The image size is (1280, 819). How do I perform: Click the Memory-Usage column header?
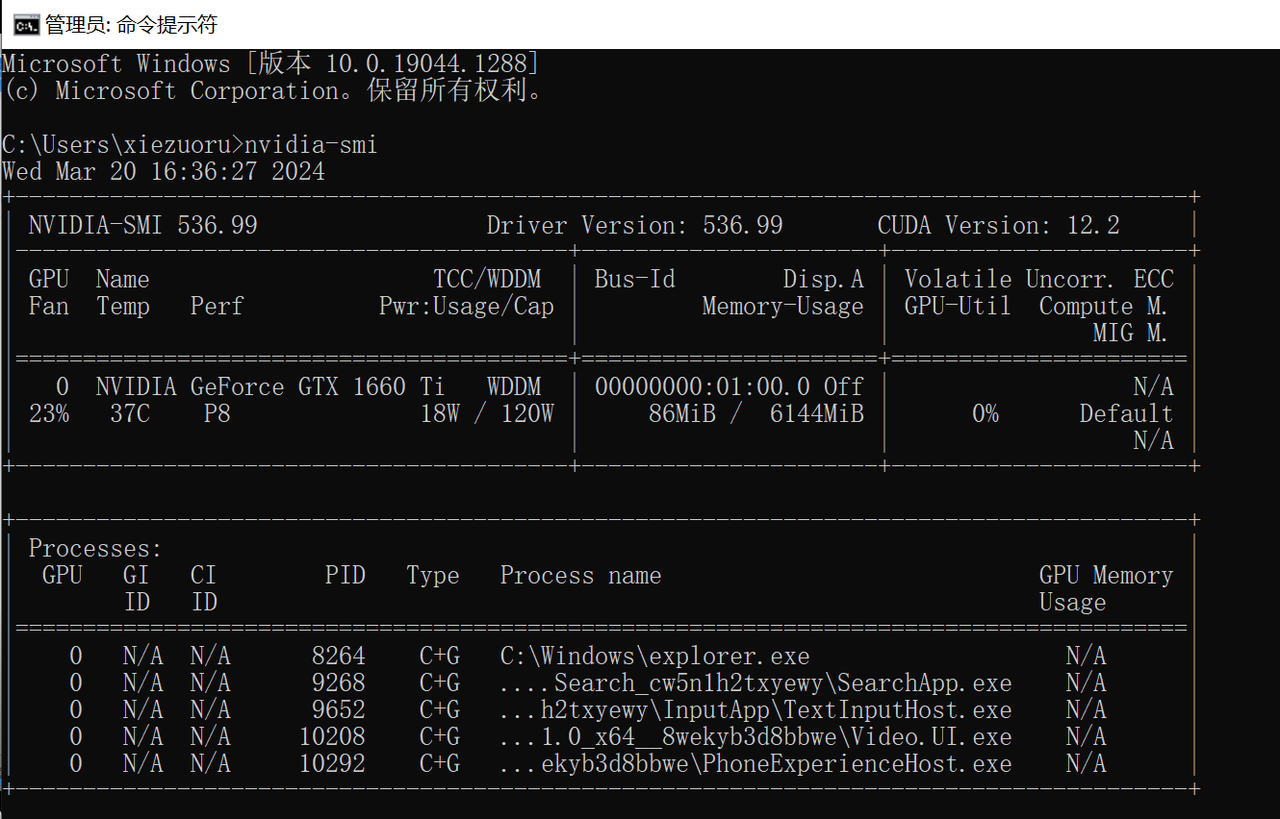tap(783, 306)
